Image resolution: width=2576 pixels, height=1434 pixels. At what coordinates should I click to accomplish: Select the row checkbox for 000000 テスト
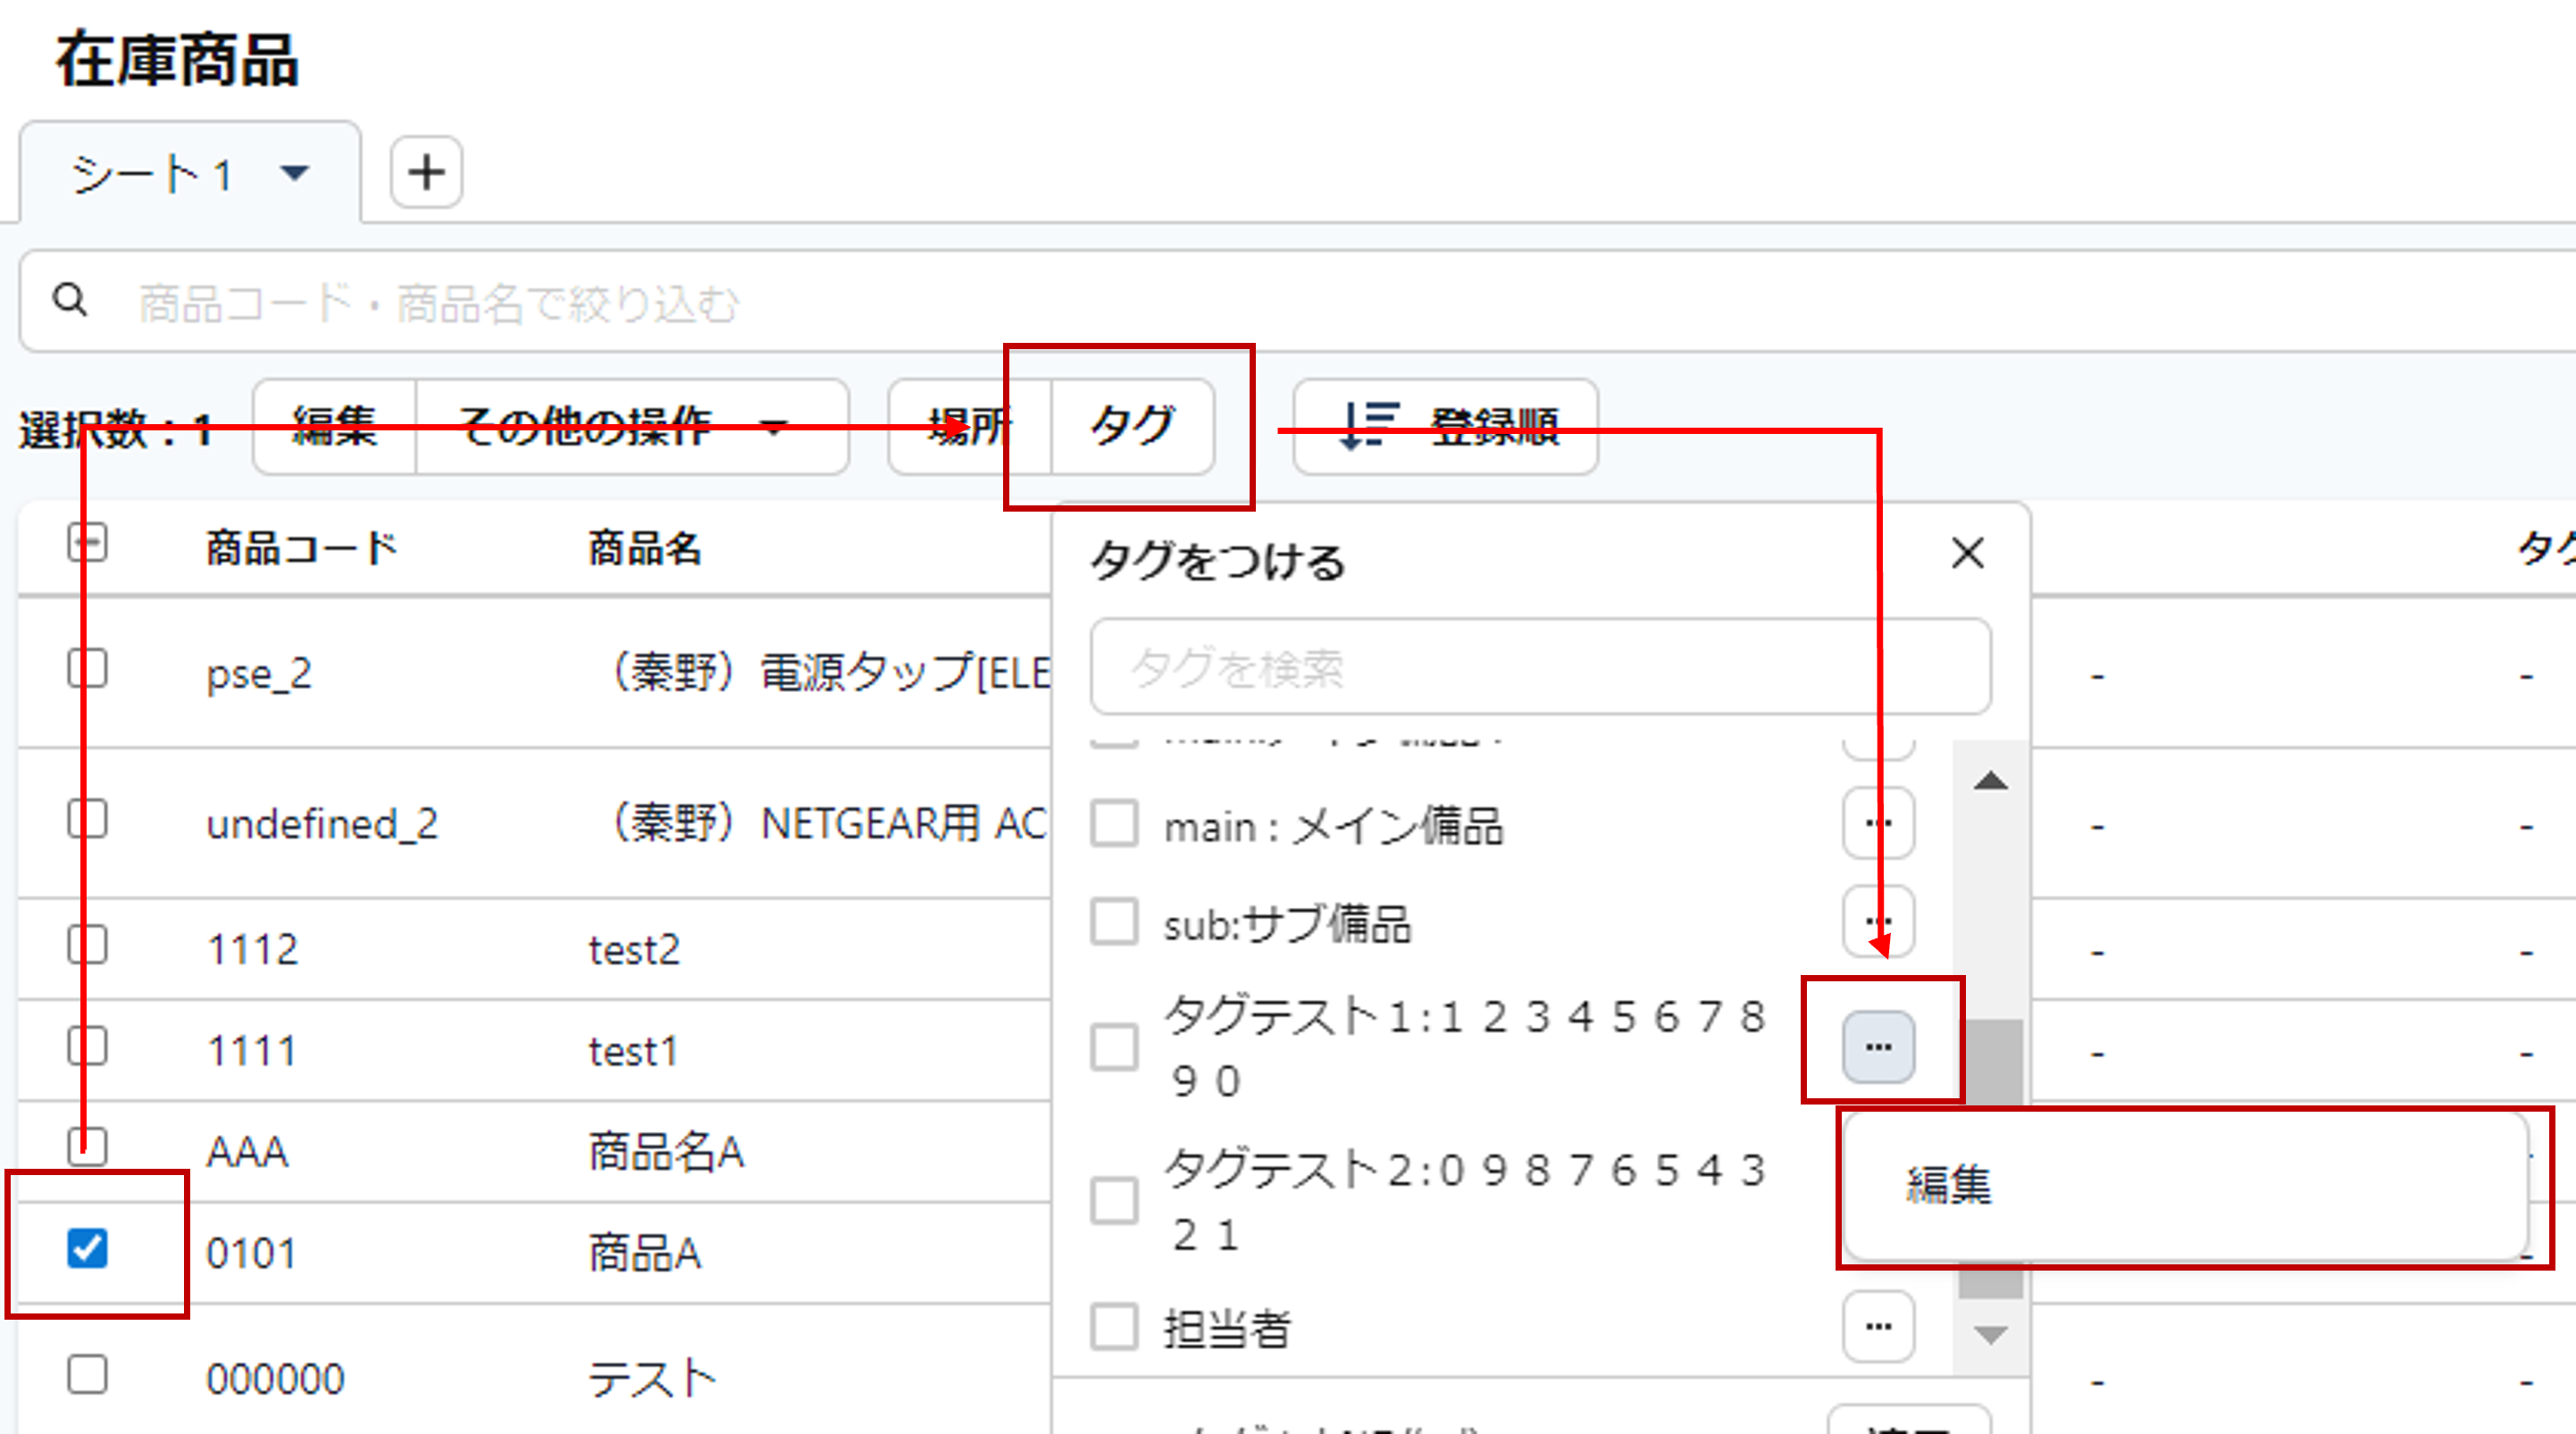click(88, 1375)
